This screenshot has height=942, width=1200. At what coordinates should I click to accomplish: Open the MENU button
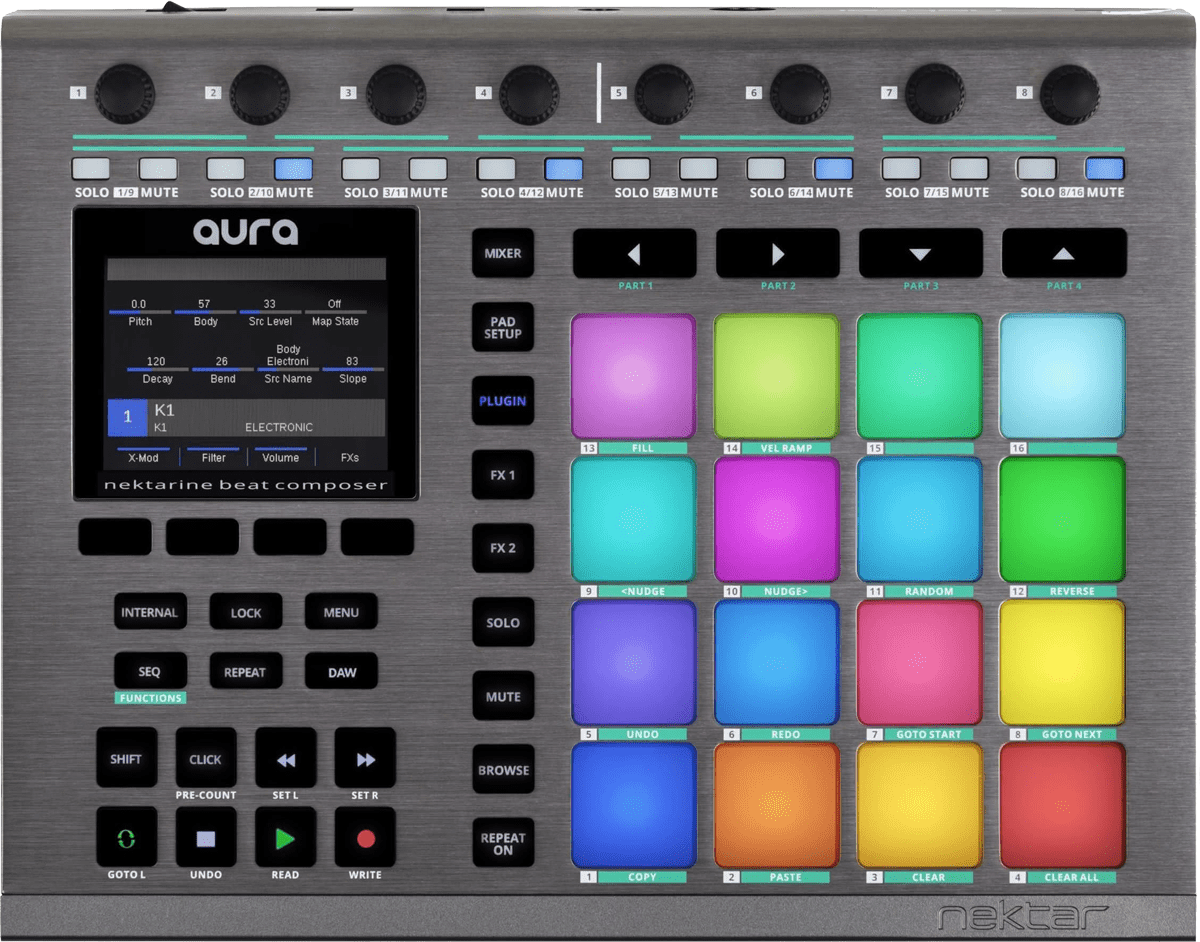click(x=341, y=612)
